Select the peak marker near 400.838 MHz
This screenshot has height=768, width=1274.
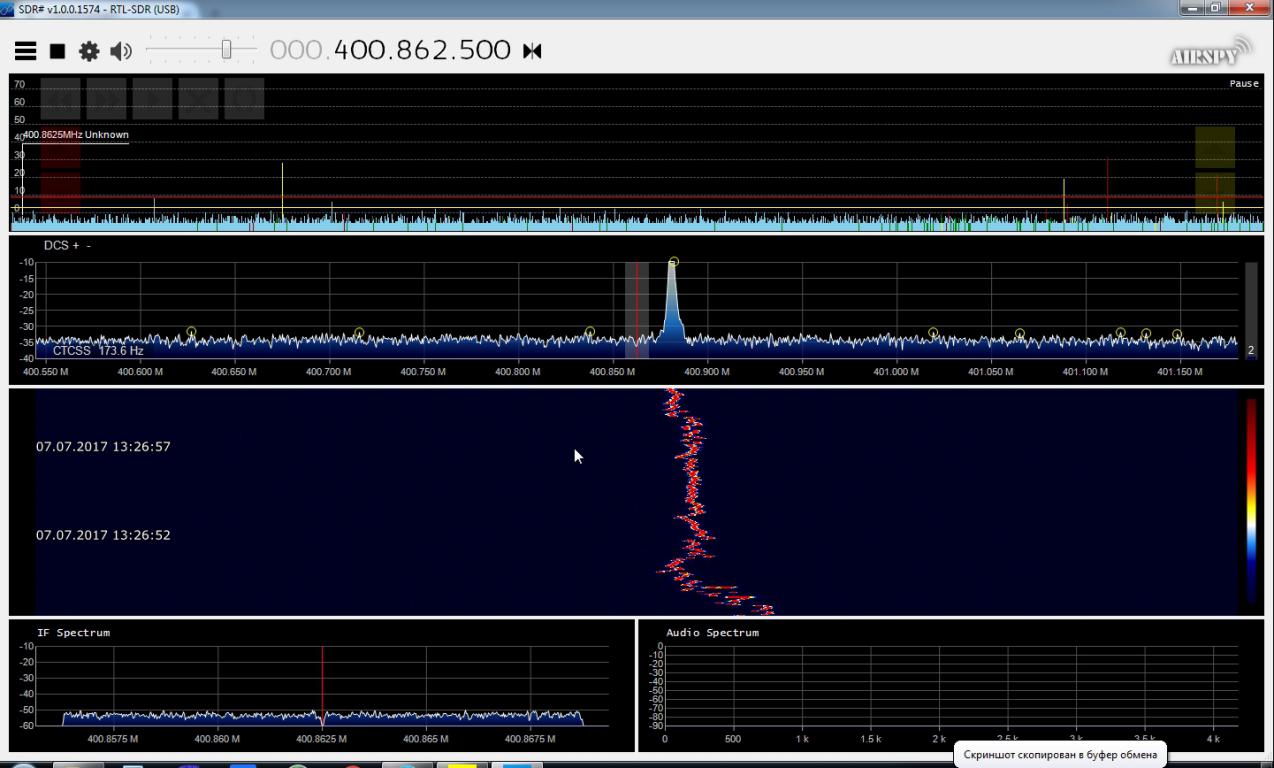point(590,332)
